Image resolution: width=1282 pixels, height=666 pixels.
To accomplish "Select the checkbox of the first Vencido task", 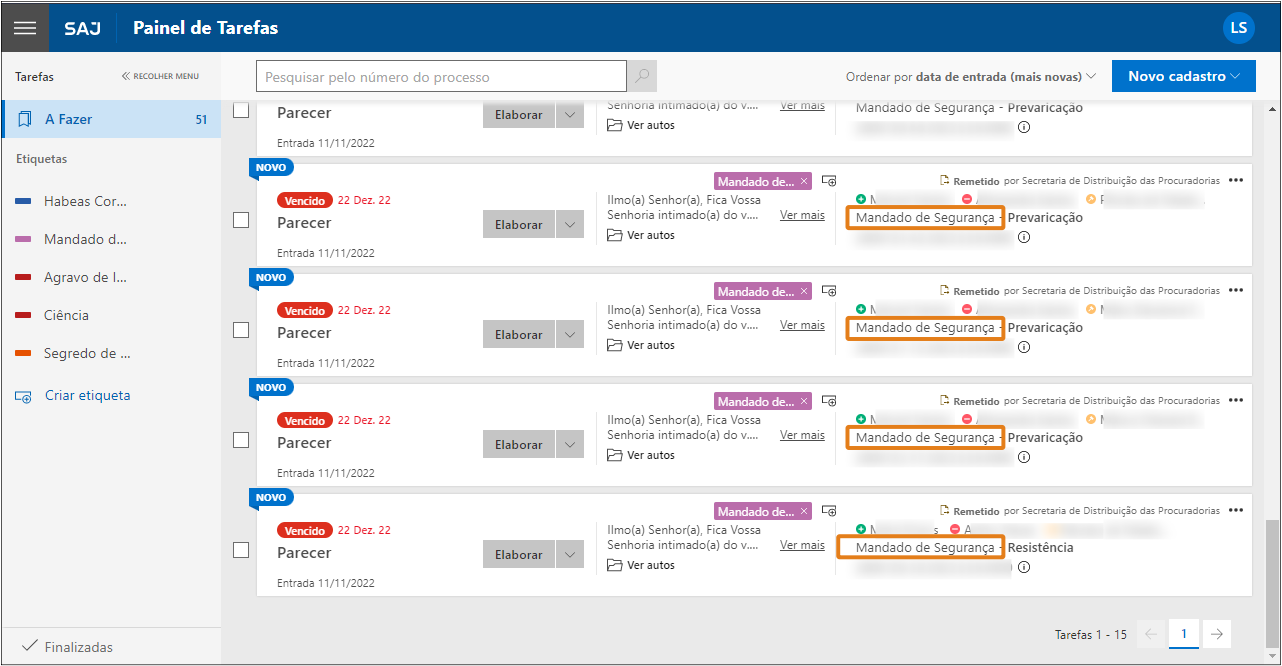I will coord(241,220).
